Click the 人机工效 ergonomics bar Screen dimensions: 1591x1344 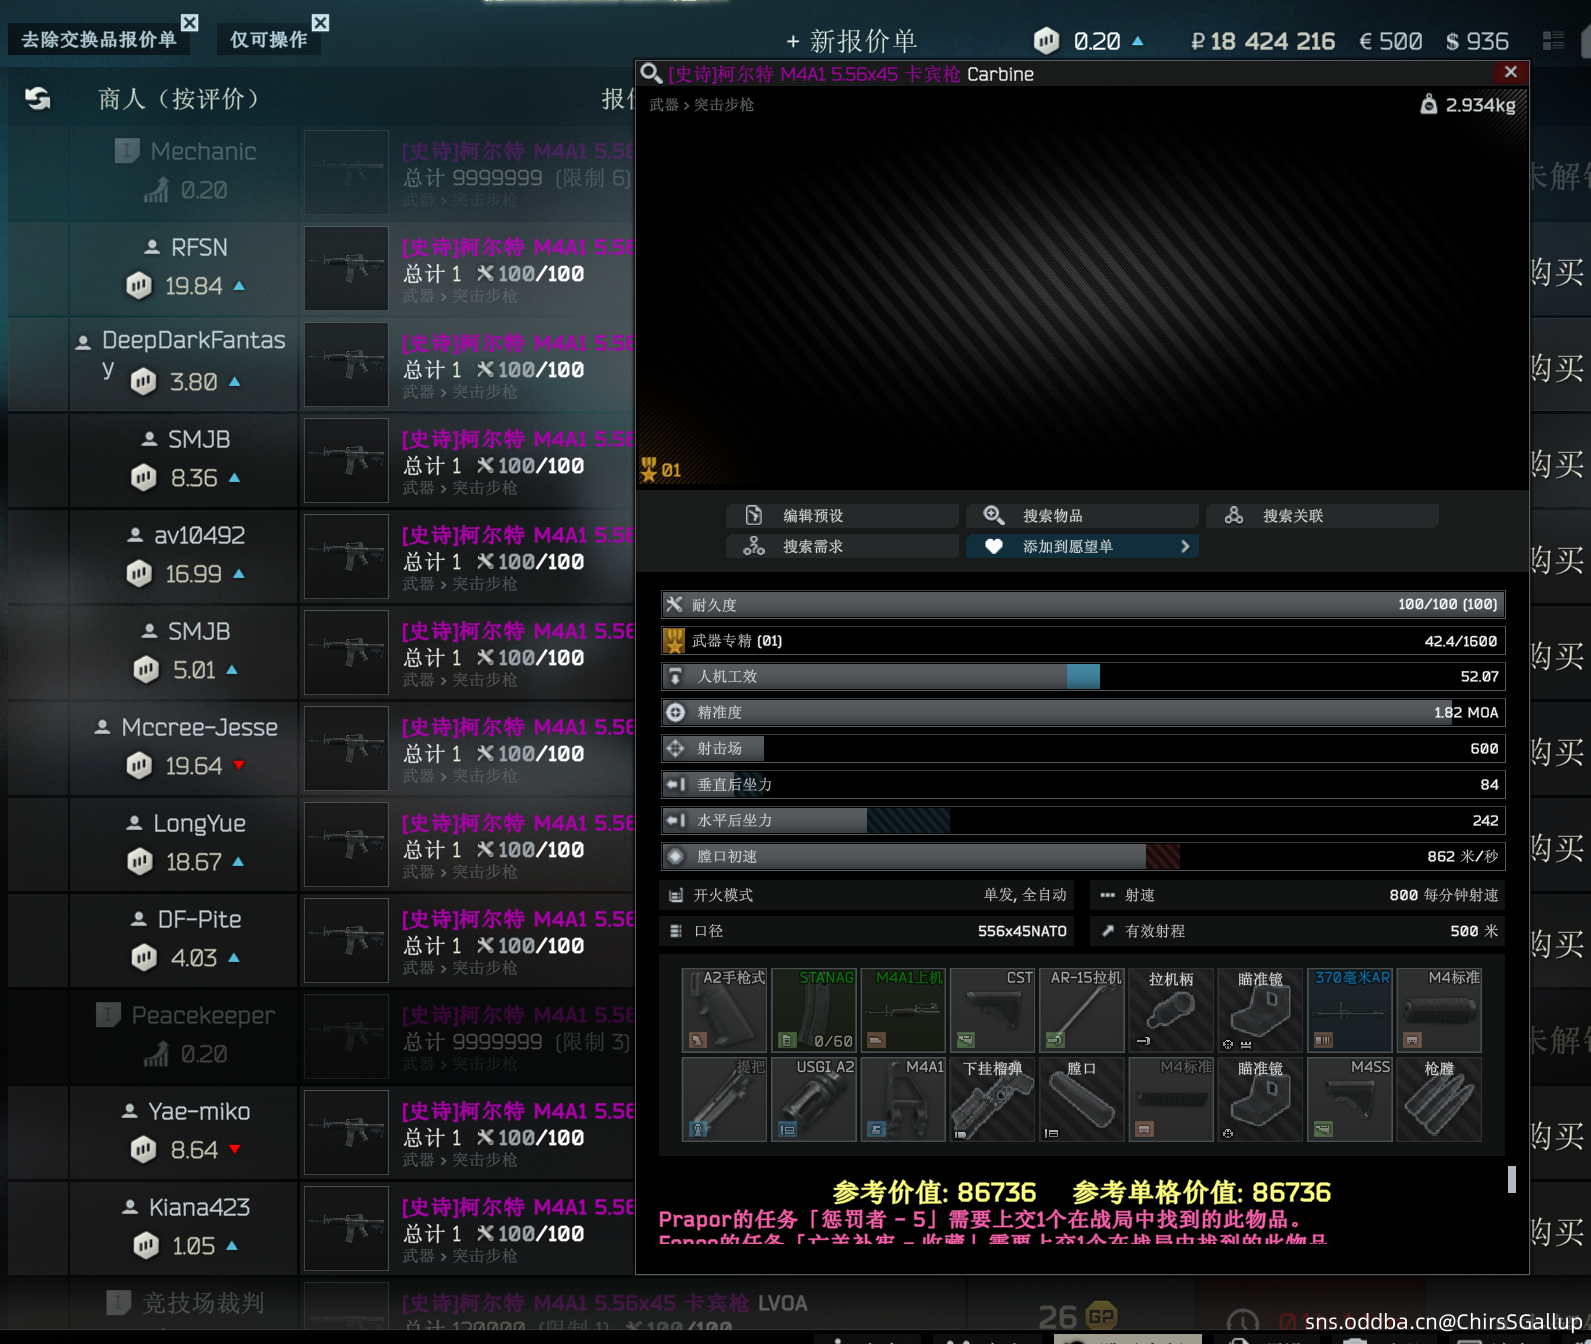[x=1083, y=676]
